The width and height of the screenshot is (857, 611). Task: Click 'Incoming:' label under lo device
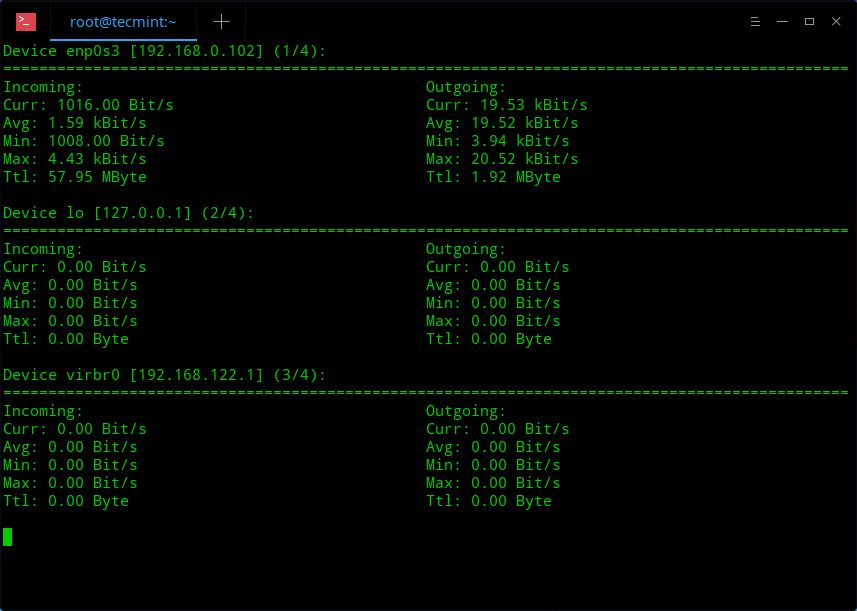(43, 249)
